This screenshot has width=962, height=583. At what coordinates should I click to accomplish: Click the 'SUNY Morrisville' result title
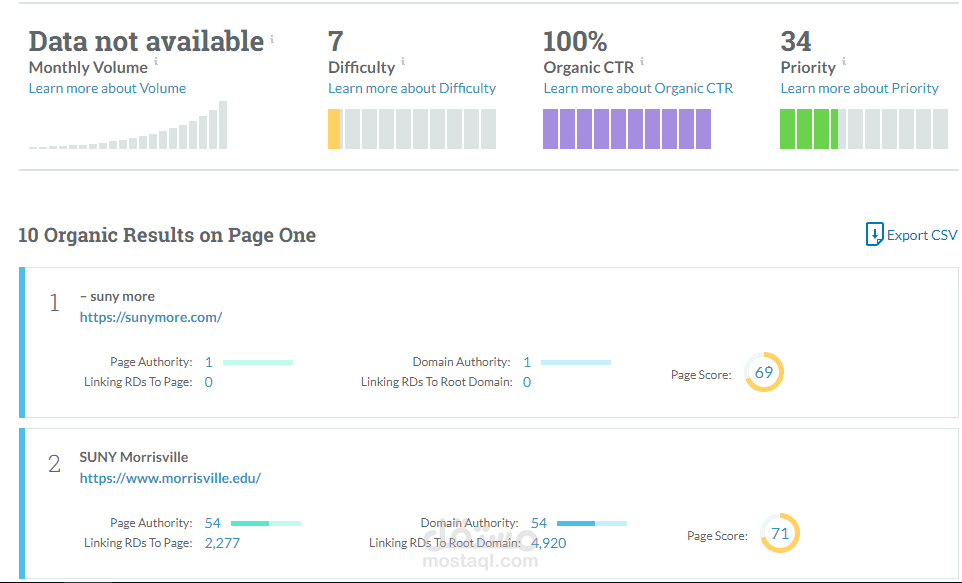[134, 457]
